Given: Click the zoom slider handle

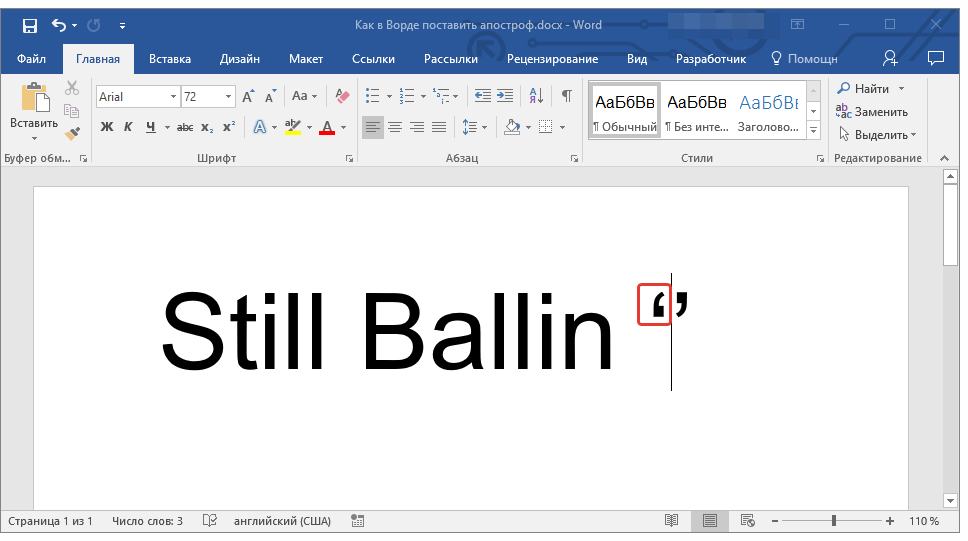Looking at the screenshot, I should coord(833,521).
